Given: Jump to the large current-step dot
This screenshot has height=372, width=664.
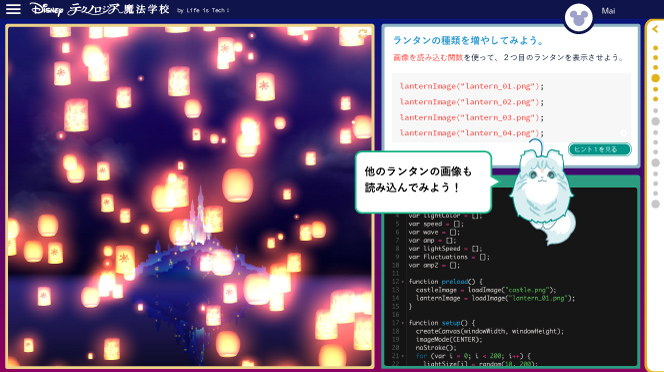Looking at the screenshot, I should [x=656, y=78].
